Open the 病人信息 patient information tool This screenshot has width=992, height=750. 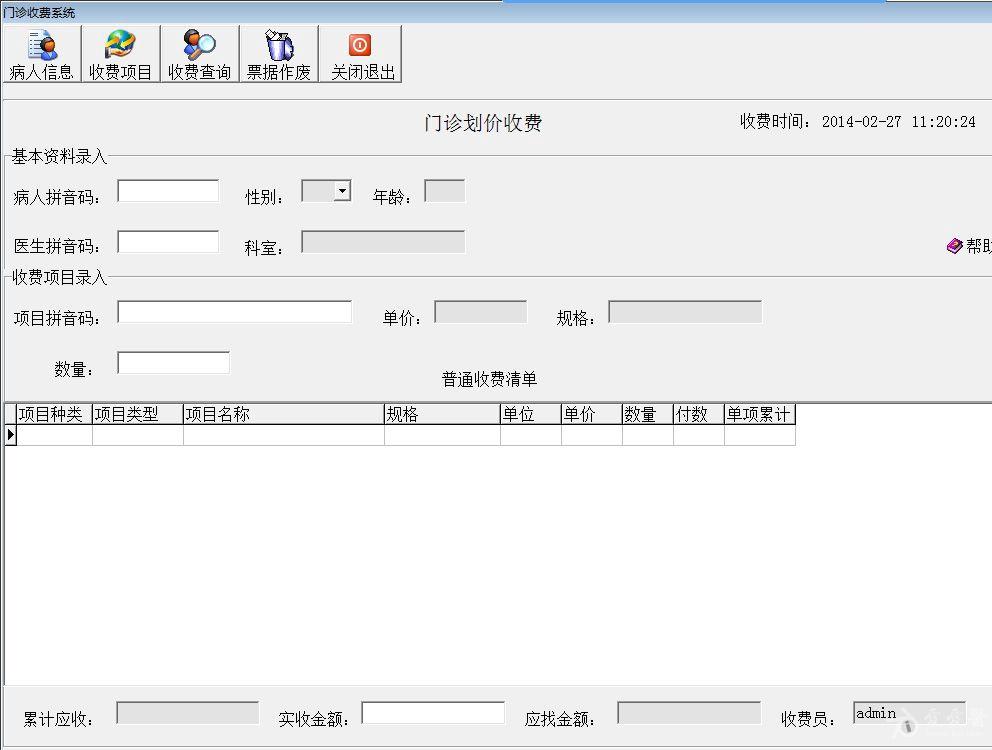click(x=41, y=54)
